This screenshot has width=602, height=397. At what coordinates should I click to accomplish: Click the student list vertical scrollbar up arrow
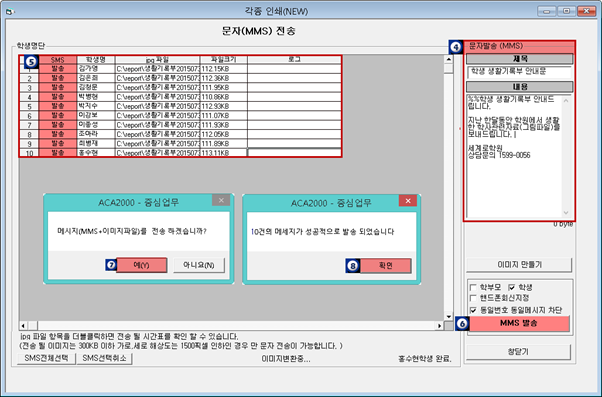click(448, 60)
